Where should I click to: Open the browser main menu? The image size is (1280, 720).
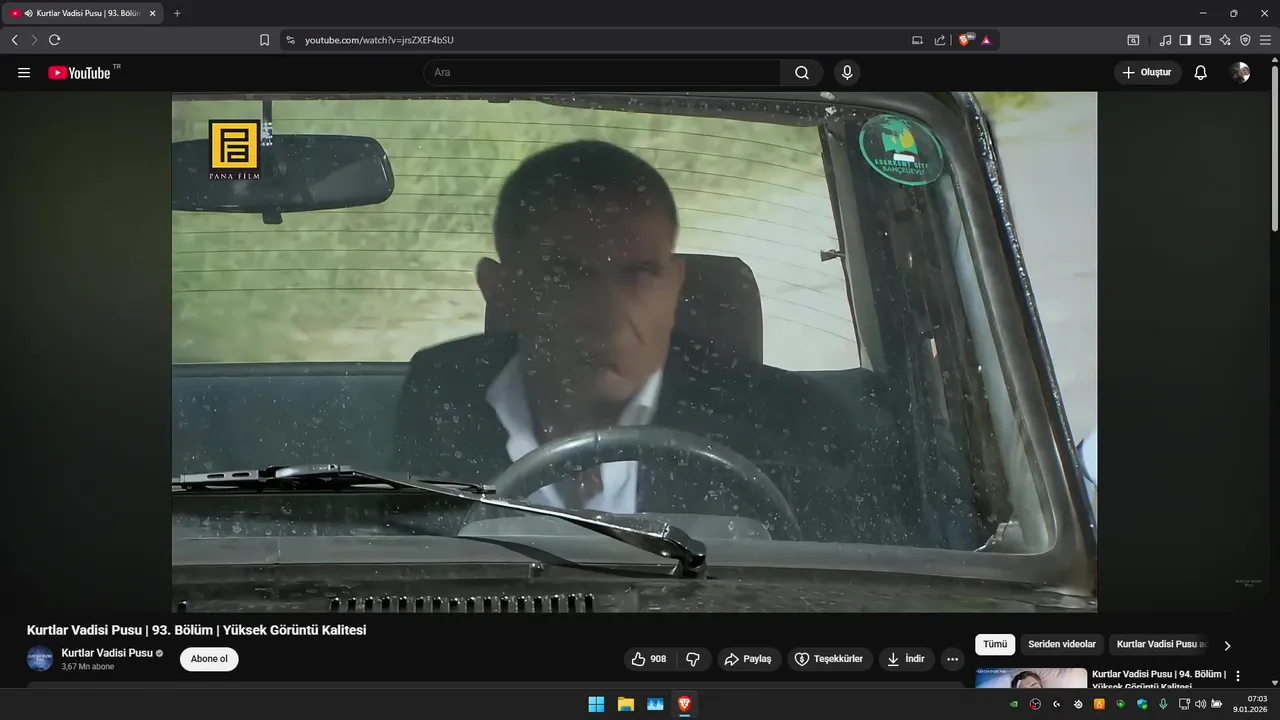point(1265,40)
